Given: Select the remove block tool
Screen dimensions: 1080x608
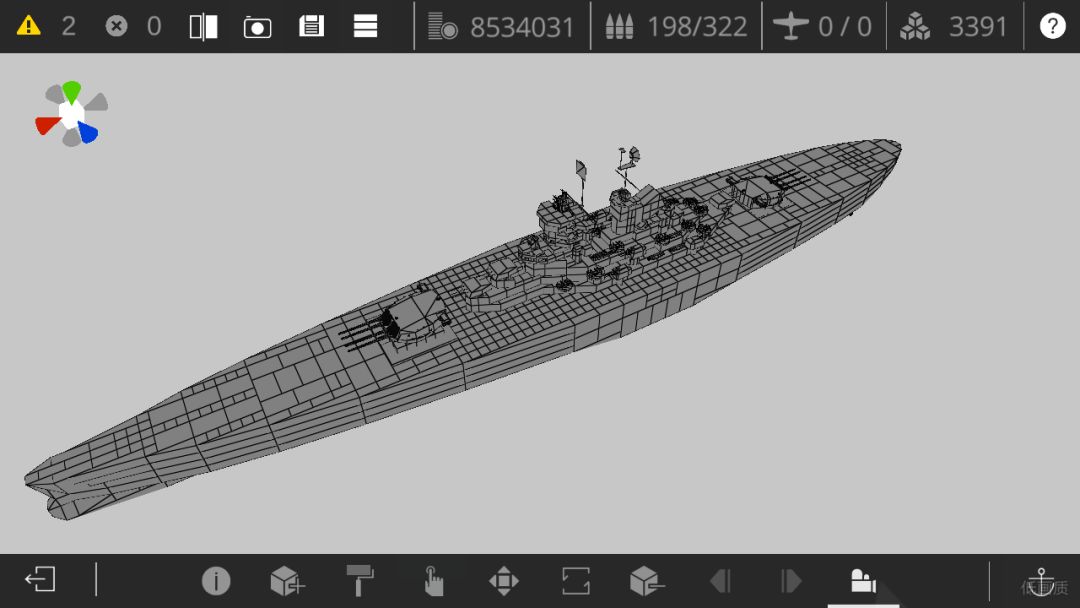Looking at the screenshot, I should (647, 580).
